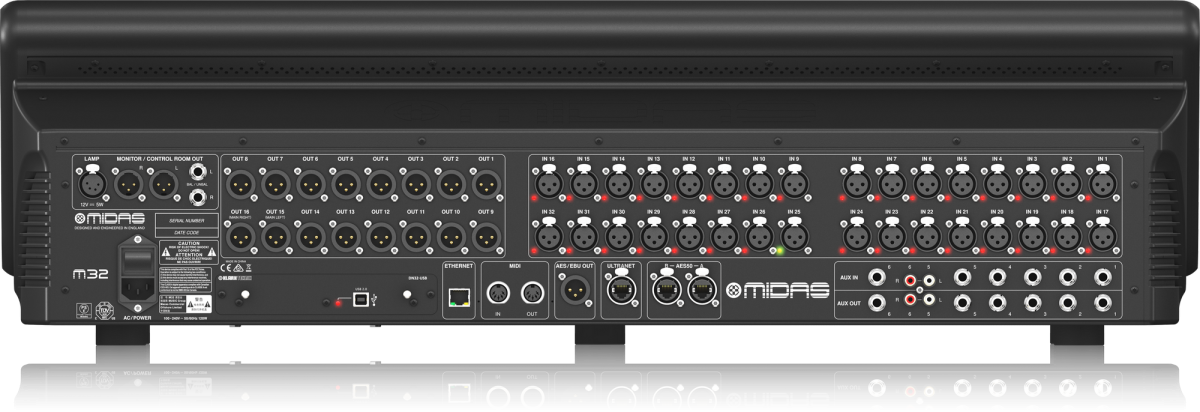Click the IN 1 XLR input
The height and width of the screenshot is (412, 1200).
pyautogui.click(x=1101, y=183)
